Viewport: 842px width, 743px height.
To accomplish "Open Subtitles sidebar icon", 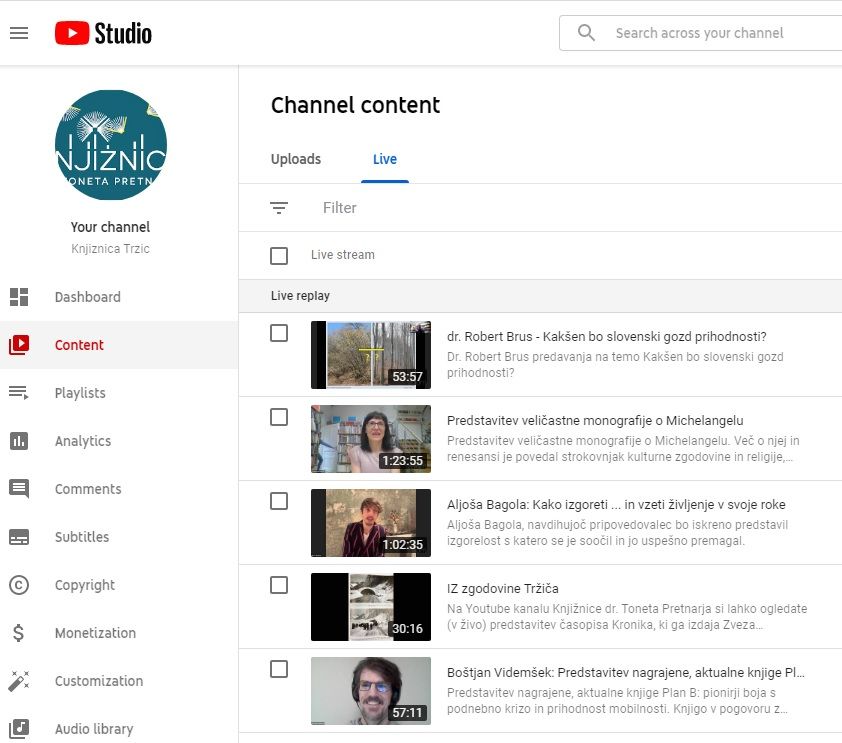I will 19,537.
